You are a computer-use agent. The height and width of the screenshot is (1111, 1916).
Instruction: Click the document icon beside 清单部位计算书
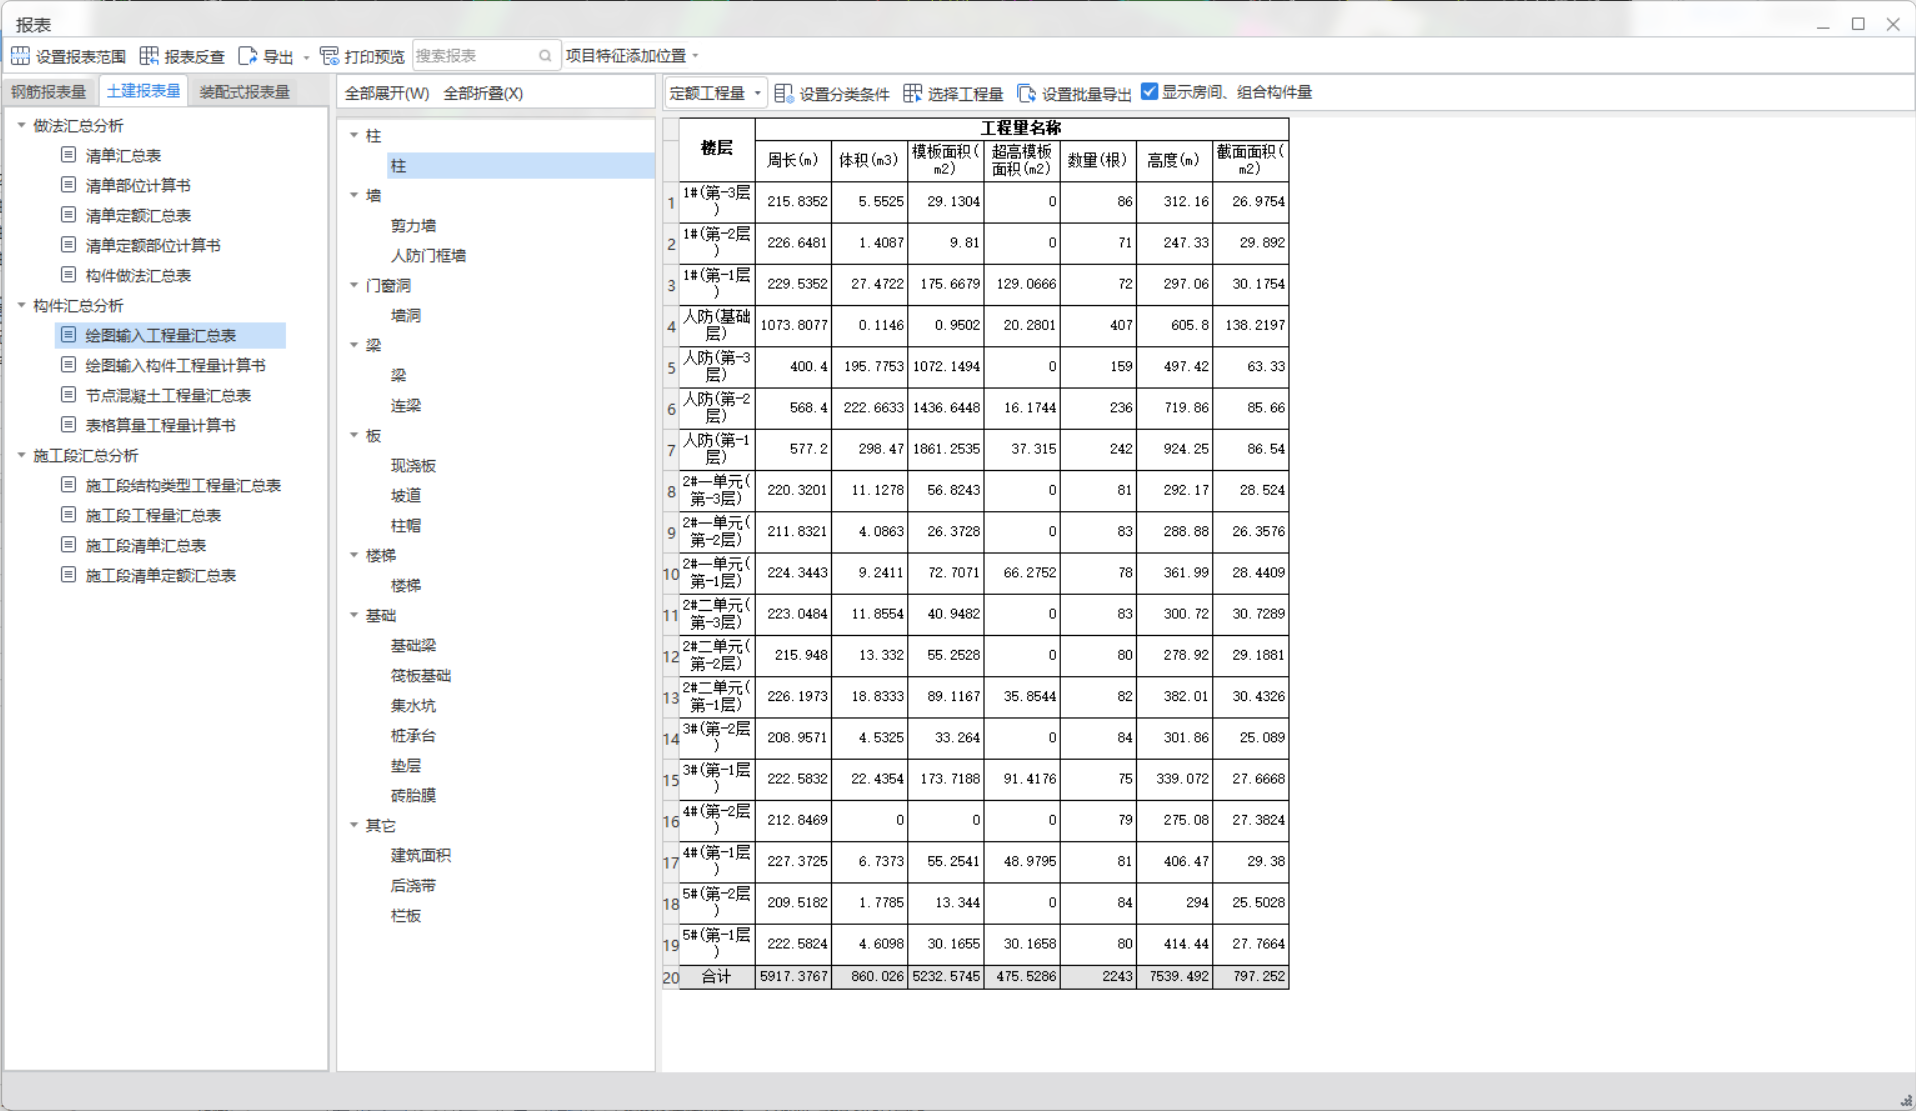(x=68, y=185)
